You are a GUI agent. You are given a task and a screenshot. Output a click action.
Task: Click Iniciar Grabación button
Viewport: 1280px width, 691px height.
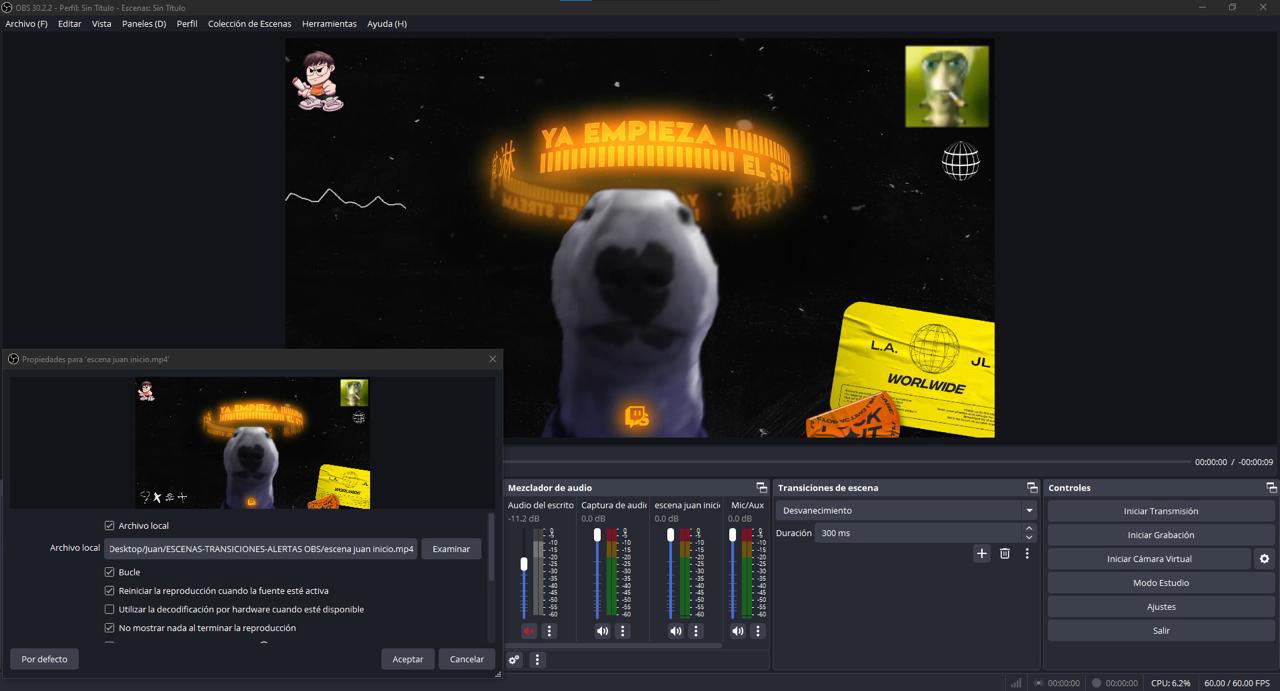point(1161,535)
